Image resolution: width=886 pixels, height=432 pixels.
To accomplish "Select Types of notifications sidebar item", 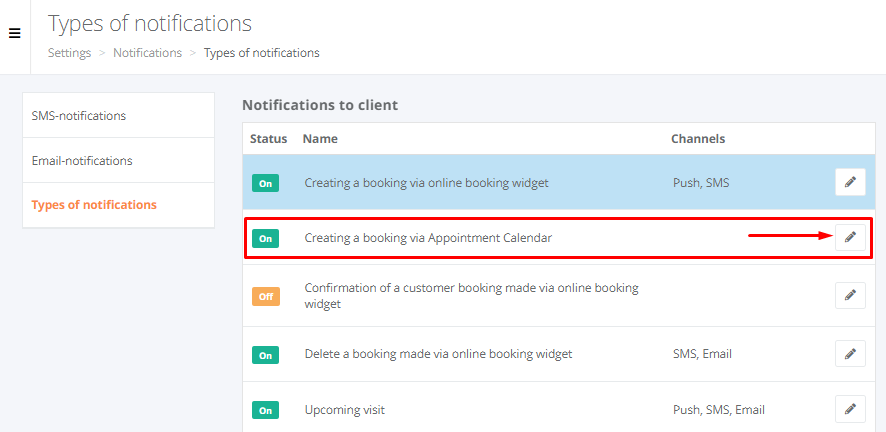I will (119, 205).
